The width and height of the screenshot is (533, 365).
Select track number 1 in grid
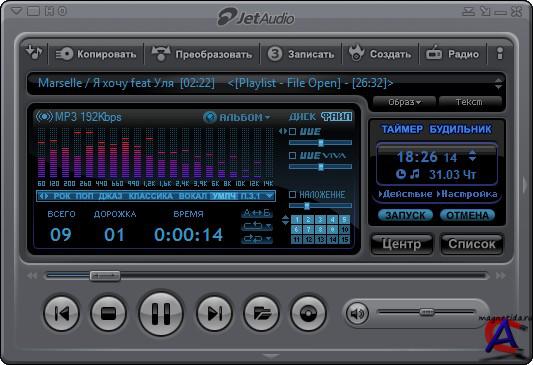pos(296,220)
